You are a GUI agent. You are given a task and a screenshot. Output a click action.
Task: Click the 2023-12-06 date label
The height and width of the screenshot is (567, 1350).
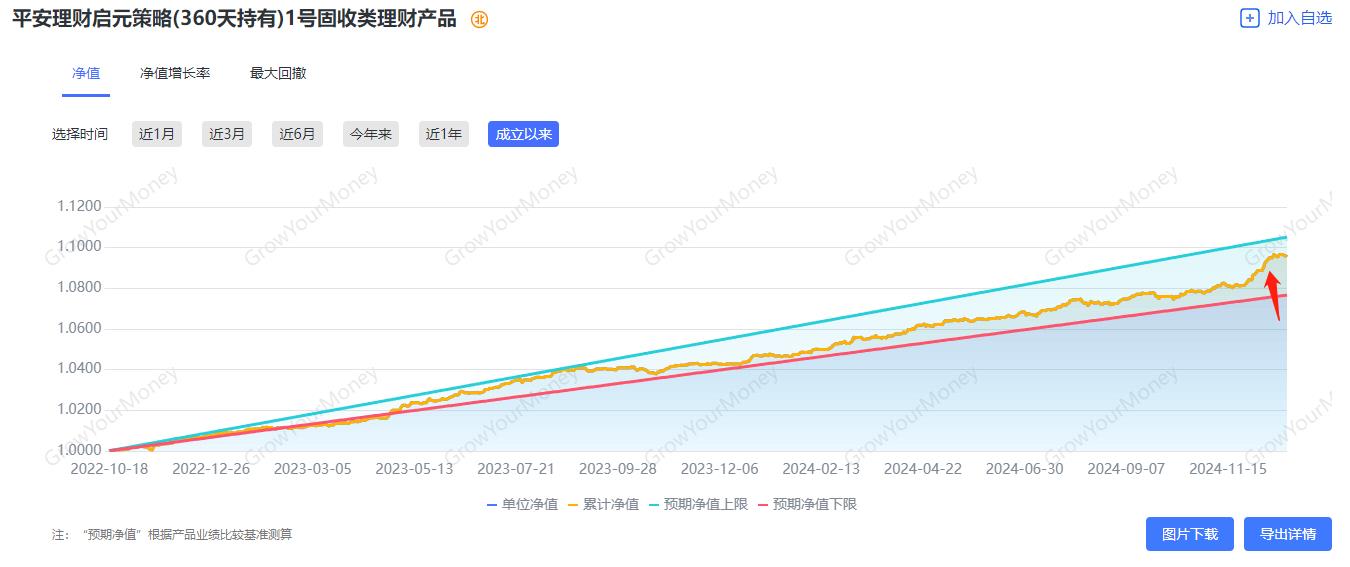(x=720, y=468)
